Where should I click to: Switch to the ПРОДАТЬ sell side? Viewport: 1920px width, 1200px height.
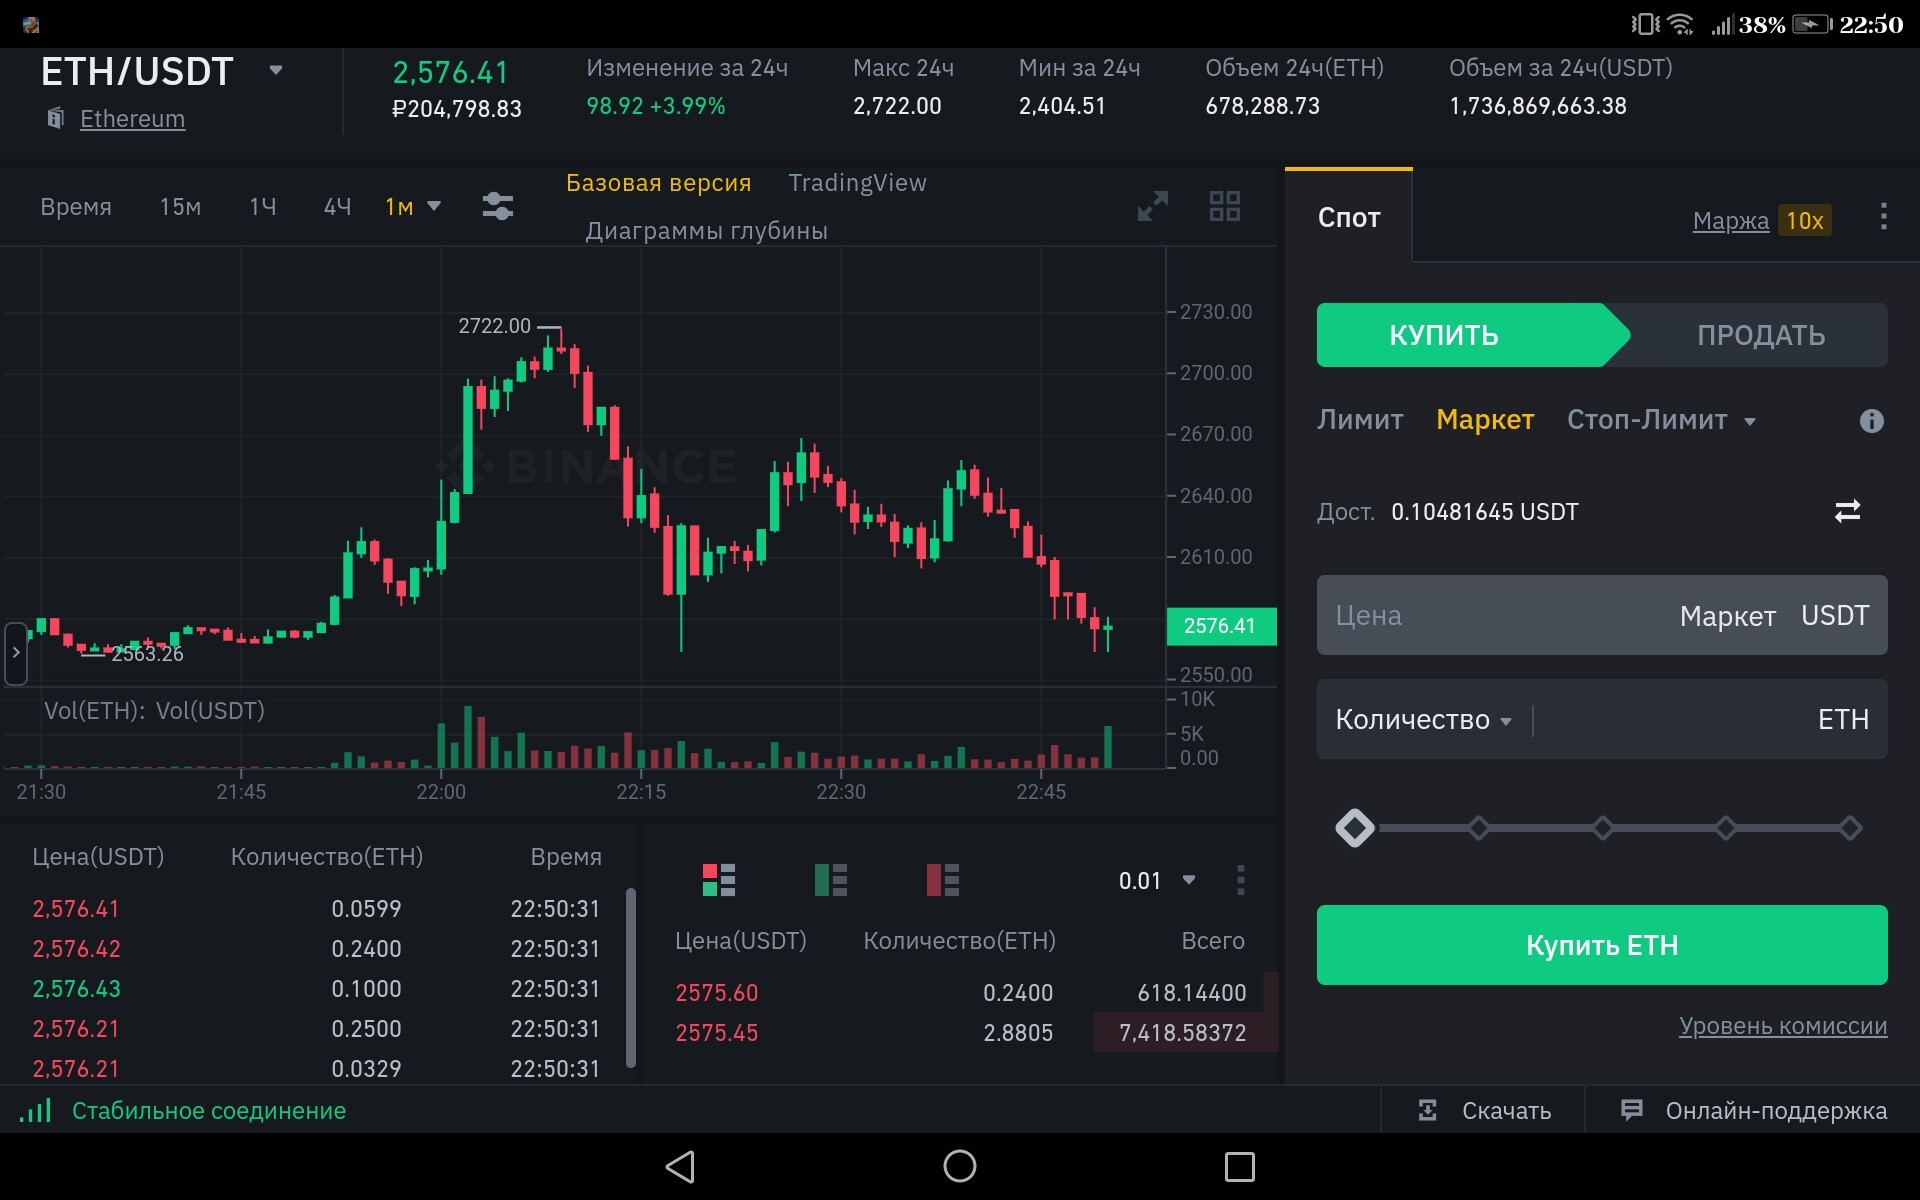[1760, 335]
